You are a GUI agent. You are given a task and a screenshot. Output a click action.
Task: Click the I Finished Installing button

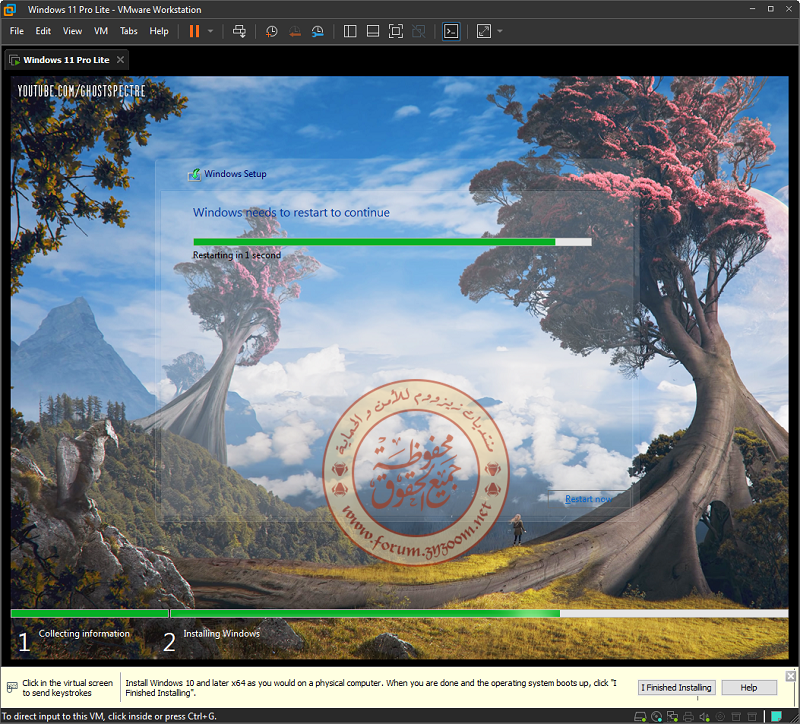(x=676, y=688)
